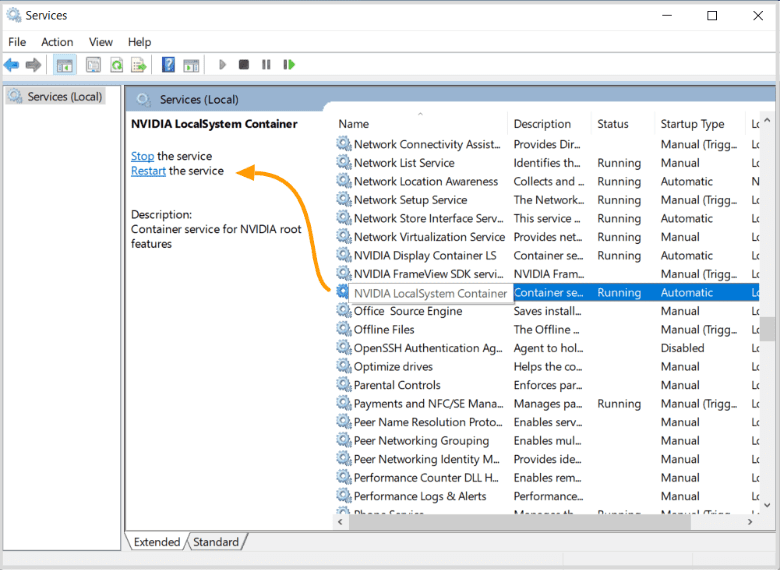Click gear icon beside OpenSSH Authentication Agent

coord(344,348)
